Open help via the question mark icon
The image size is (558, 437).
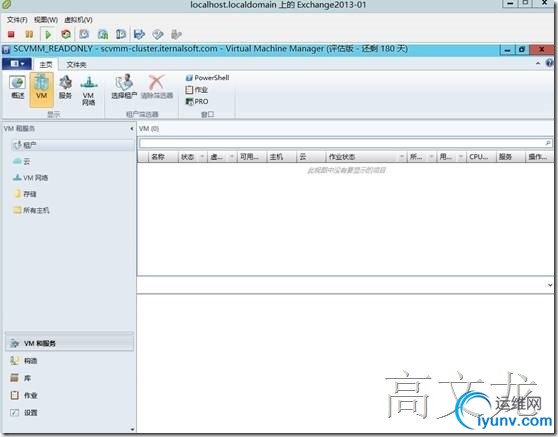[549, 63]
